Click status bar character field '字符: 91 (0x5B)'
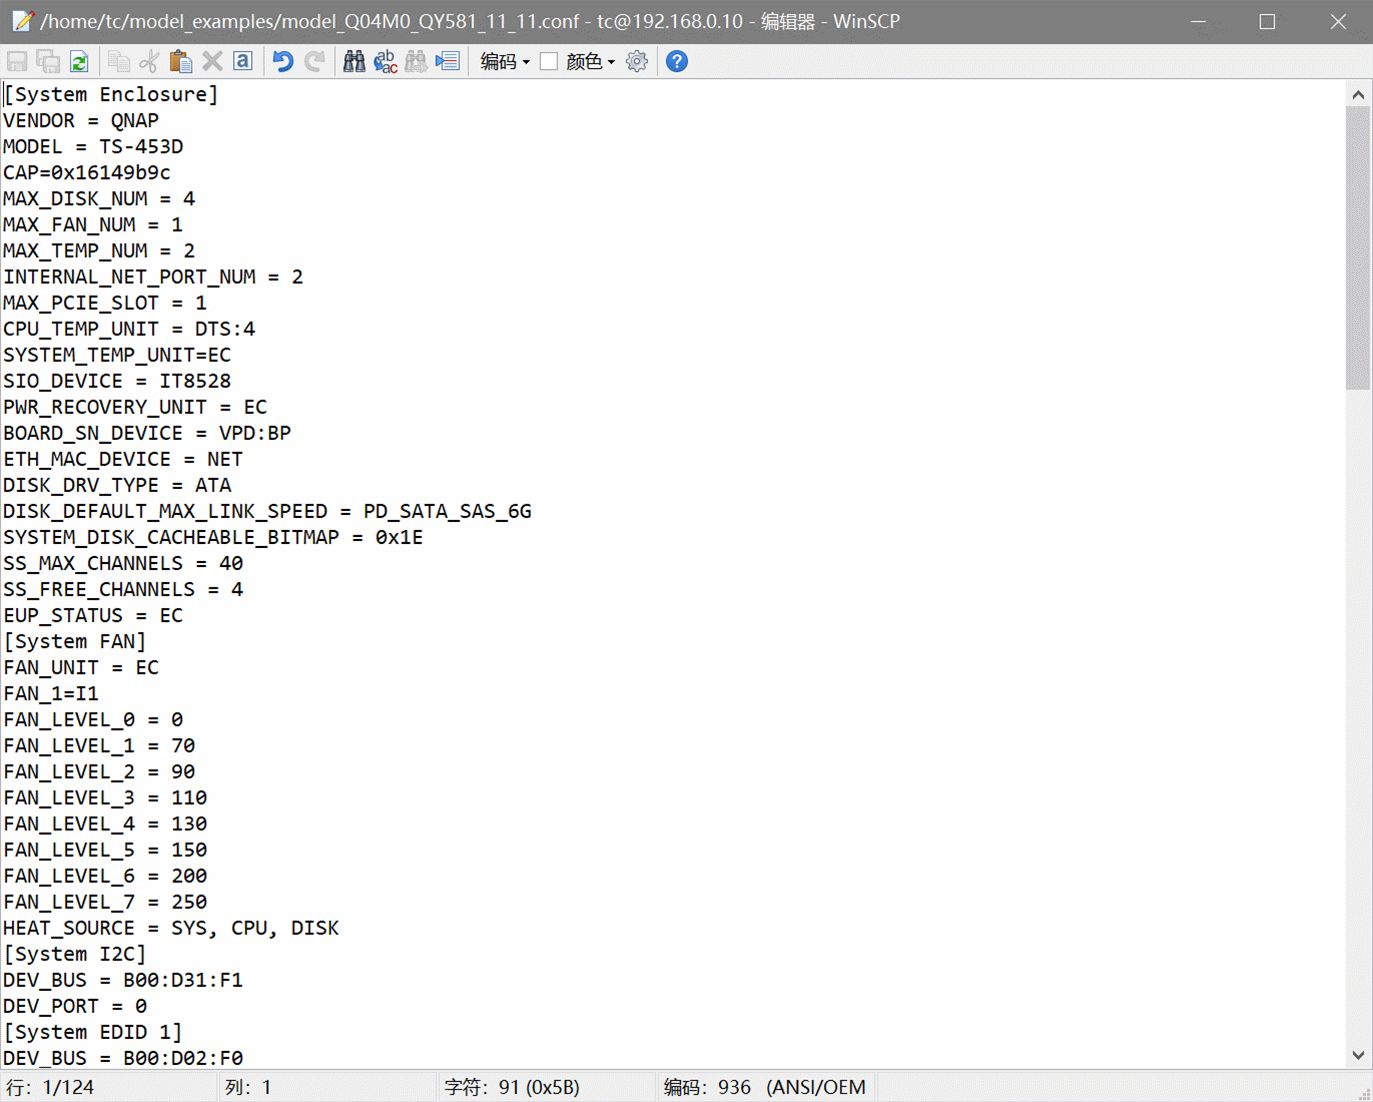This screenshot has height=1102, width=1373. pyautogui.click(x=512, y=1087)
